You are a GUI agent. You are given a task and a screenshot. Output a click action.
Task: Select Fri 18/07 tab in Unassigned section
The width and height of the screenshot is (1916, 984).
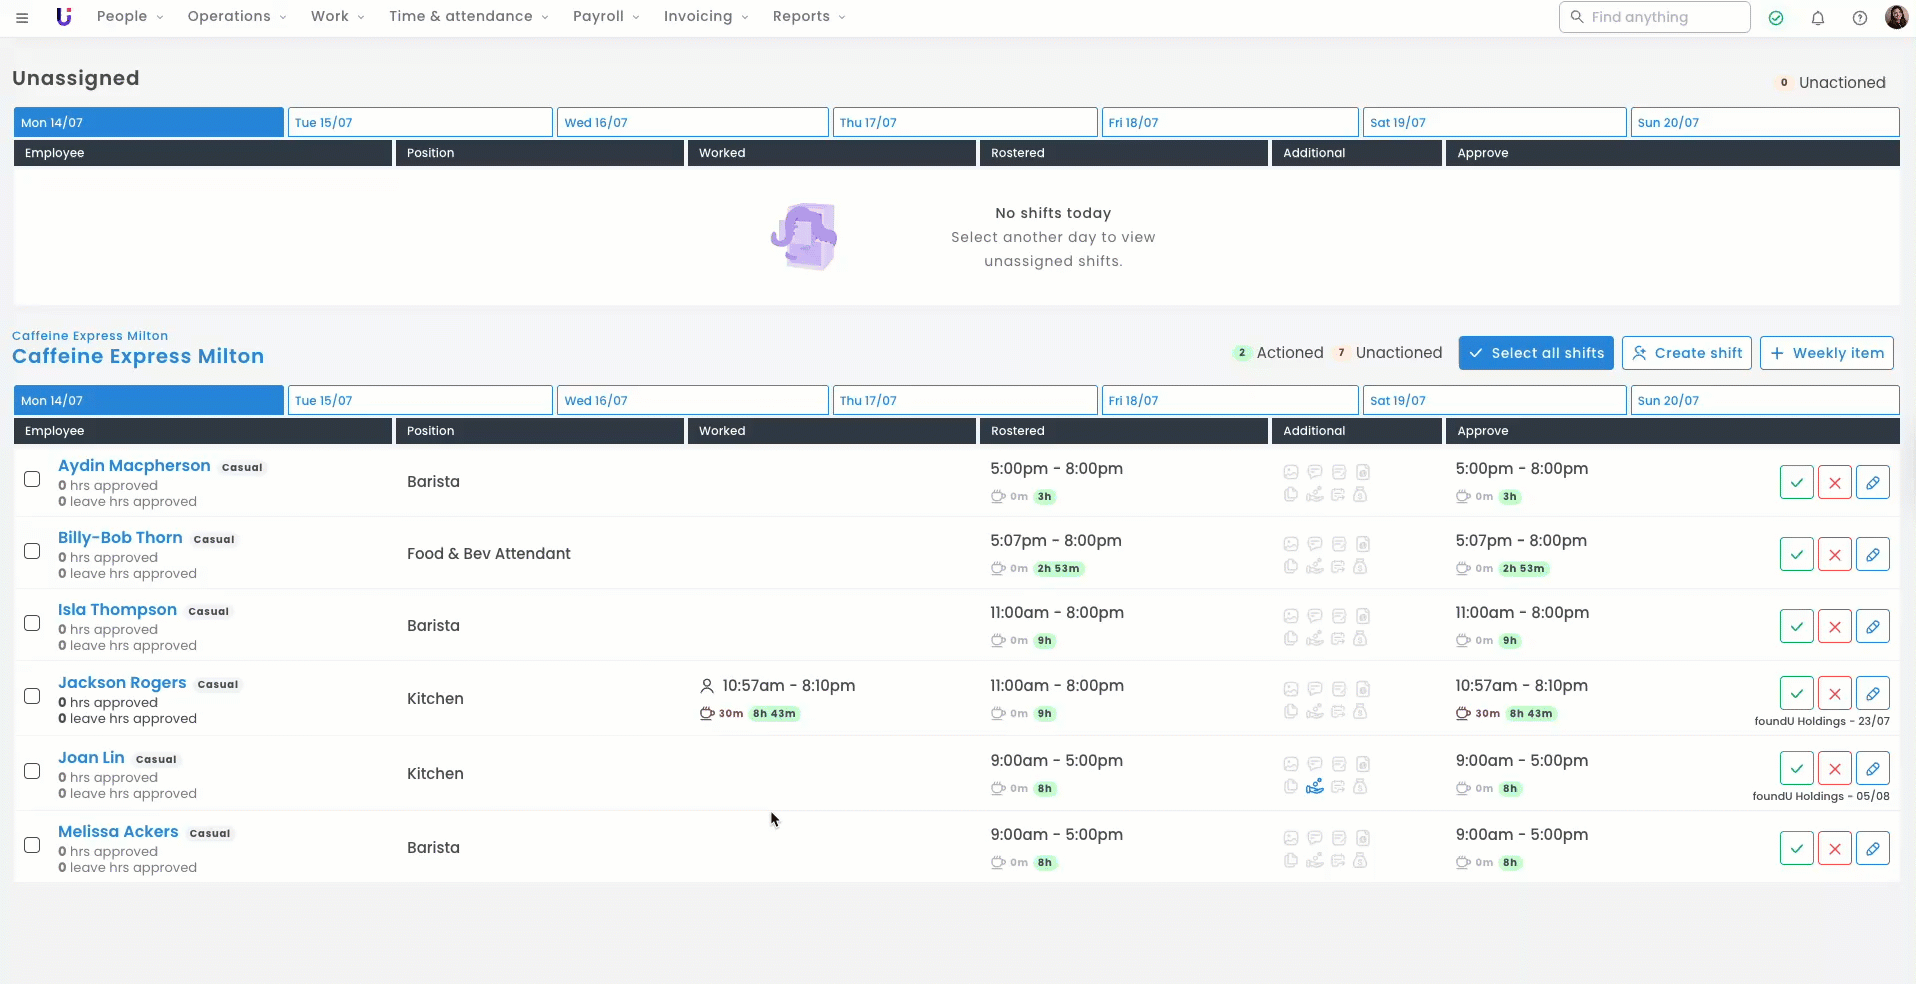1229,122
